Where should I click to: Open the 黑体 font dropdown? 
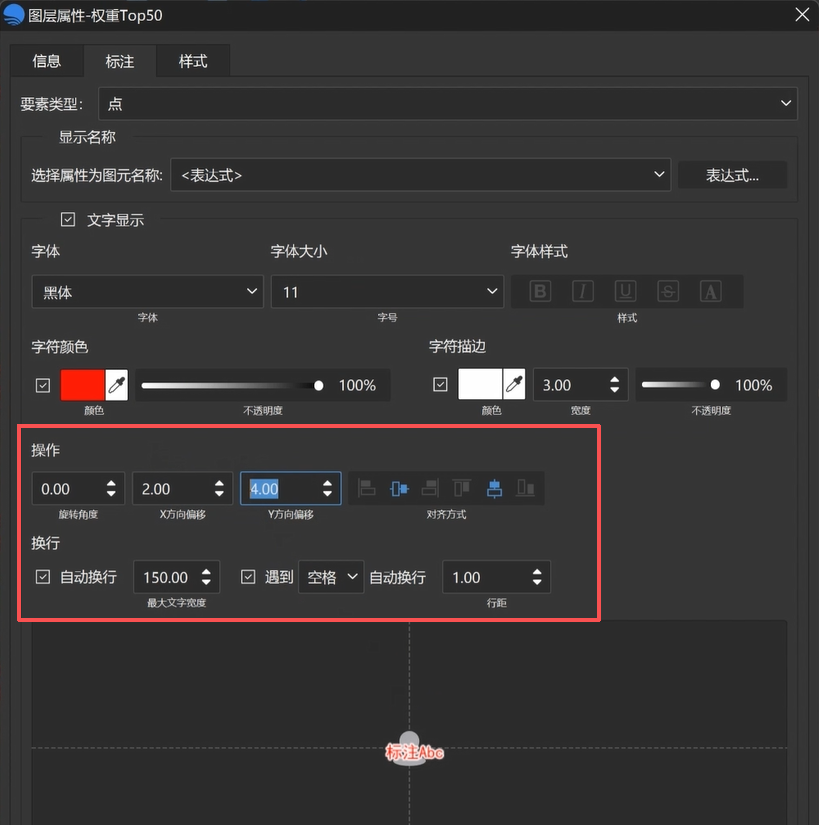(x=147, y=291)
